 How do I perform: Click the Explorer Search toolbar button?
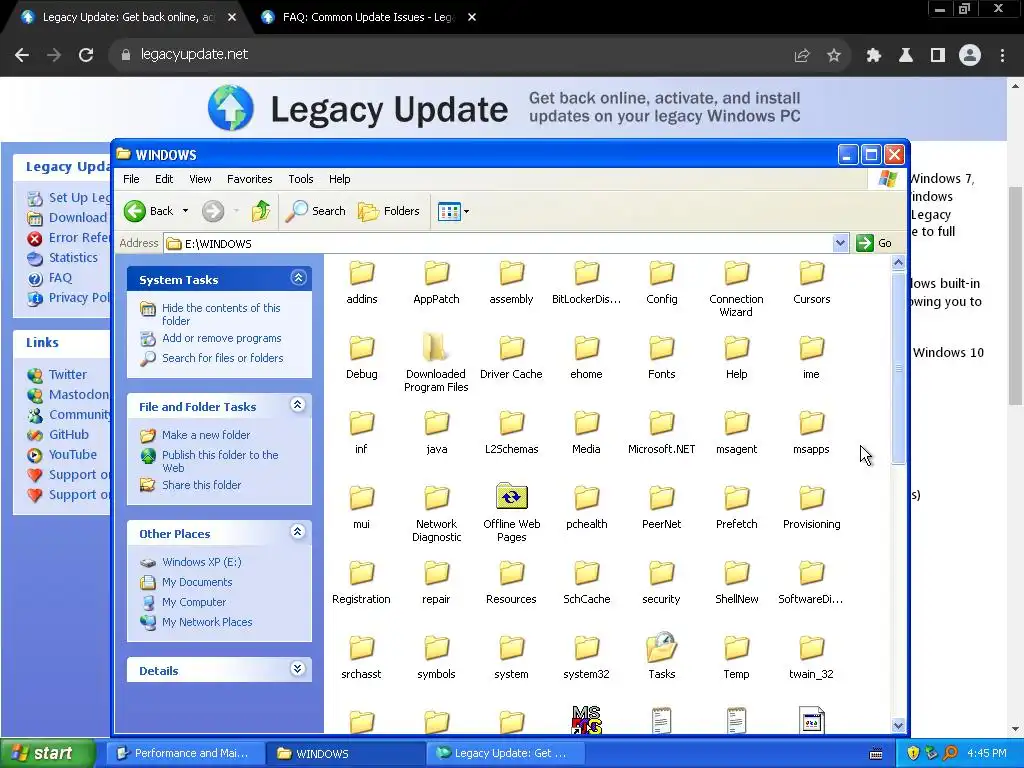tap(315, 211)
